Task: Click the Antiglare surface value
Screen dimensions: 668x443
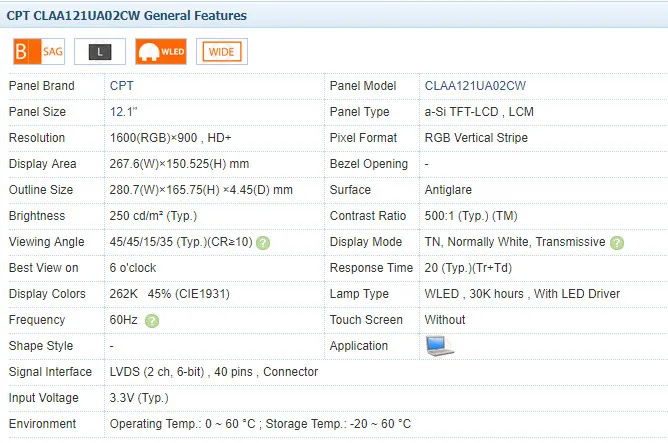Action: [x=448, y=190]
